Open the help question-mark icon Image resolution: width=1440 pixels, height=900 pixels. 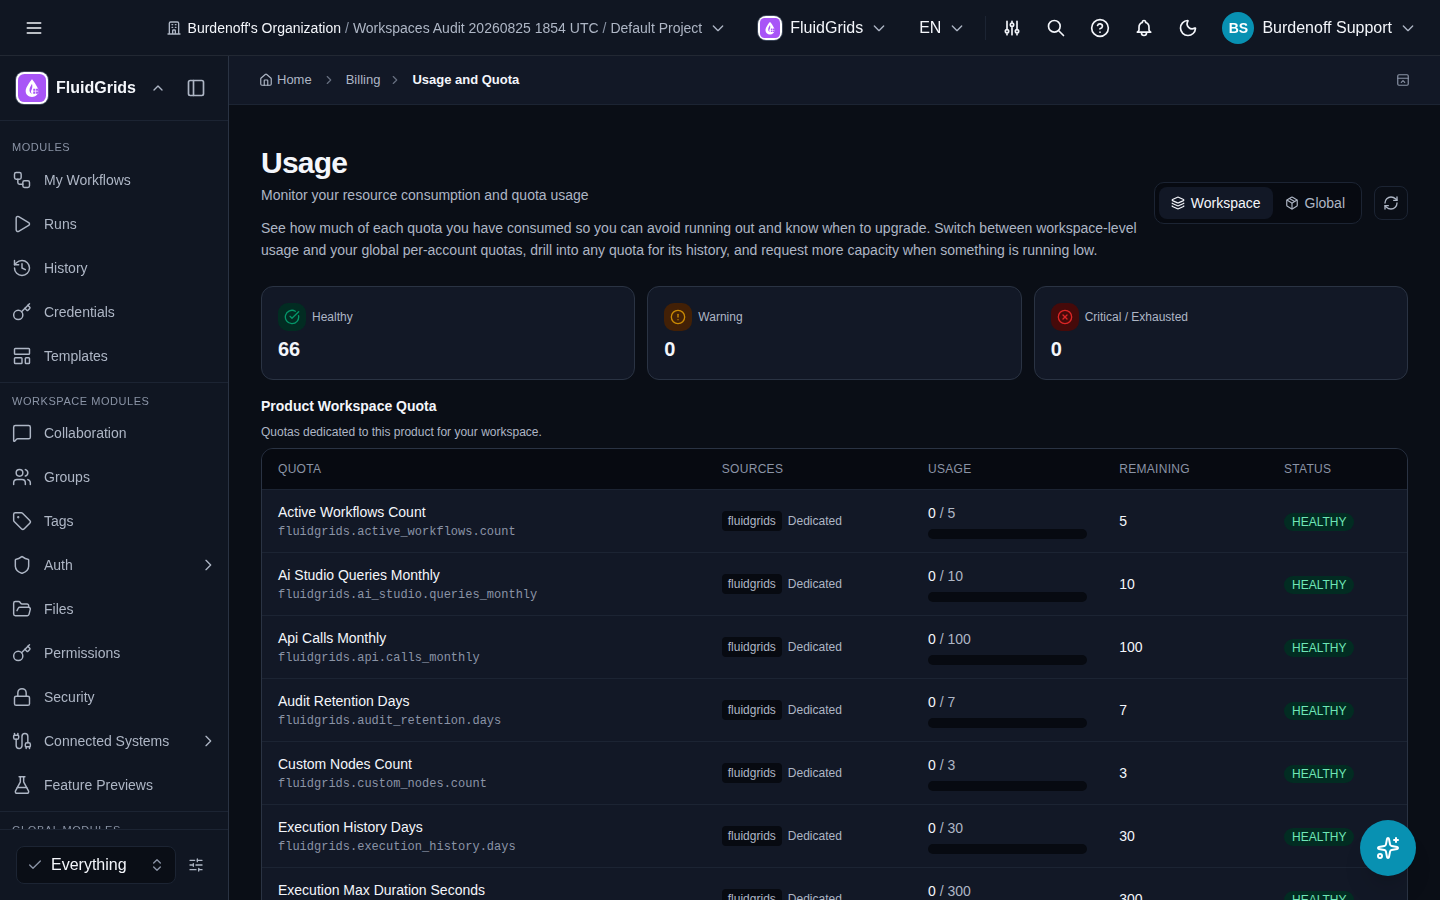pyautogui.click(x=1100, y=28)
